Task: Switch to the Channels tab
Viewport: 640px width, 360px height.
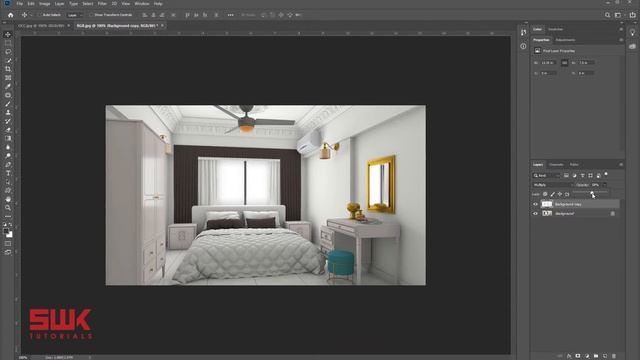Action: coord(556,164)
